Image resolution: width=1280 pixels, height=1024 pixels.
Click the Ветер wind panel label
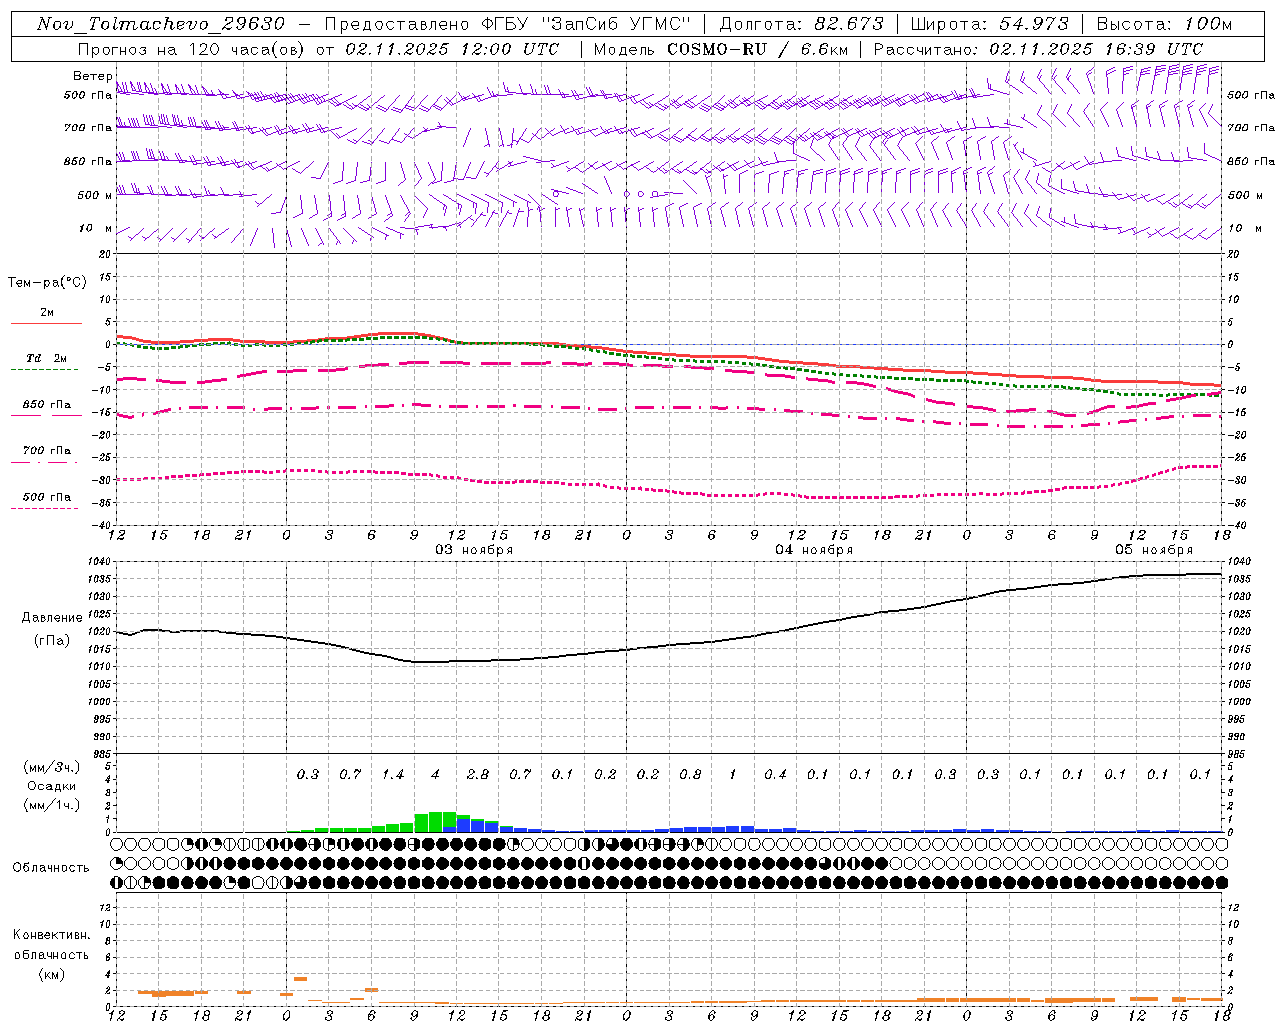pyautogui.click(x=92, y=76)
